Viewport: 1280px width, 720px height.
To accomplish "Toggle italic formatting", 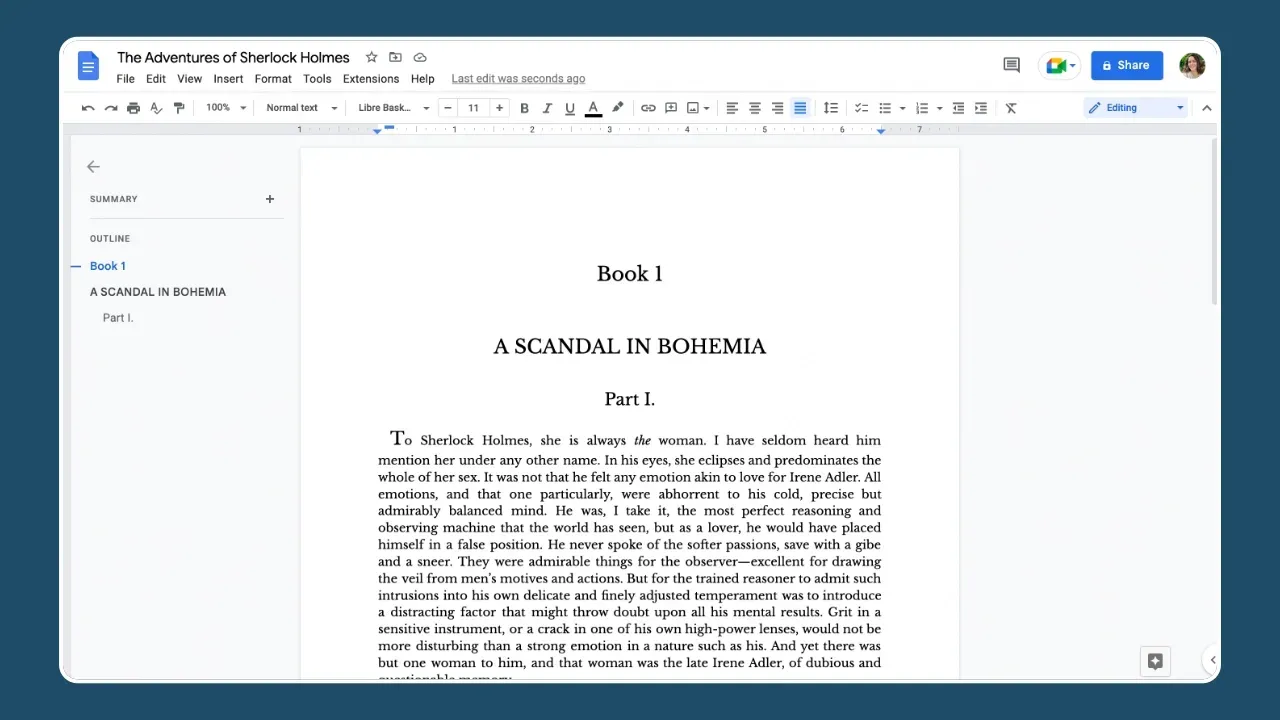I will pyautogui.click(x=547, y=107).
